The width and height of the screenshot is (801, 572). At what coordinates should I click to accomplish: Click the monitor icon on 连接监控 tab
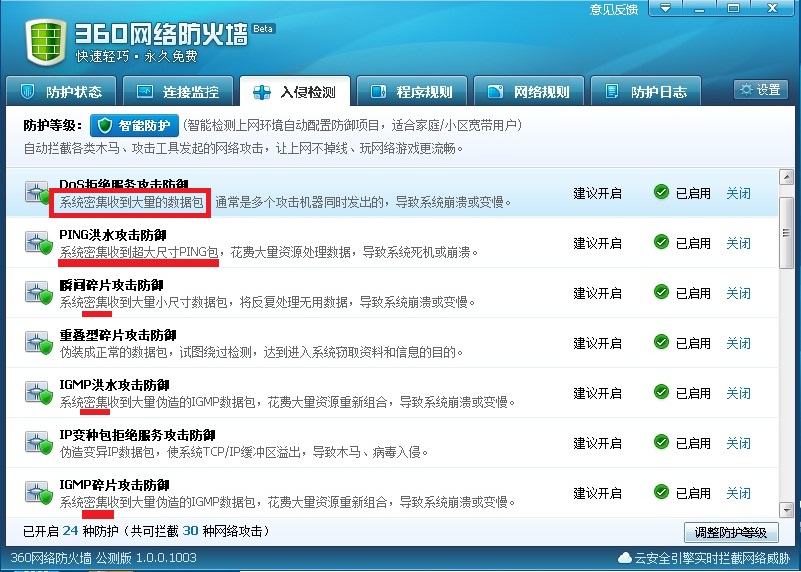145,92
